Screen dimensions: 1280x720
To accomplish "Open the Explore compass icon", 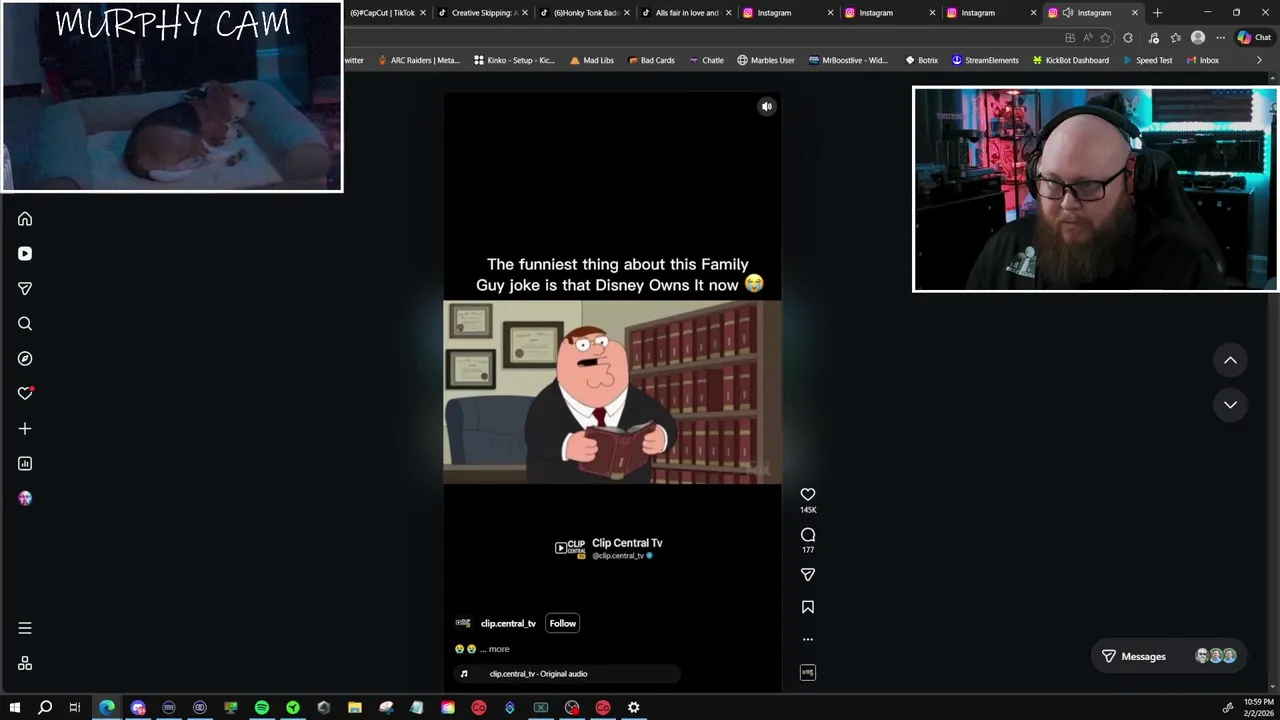I will click(25, 359).
